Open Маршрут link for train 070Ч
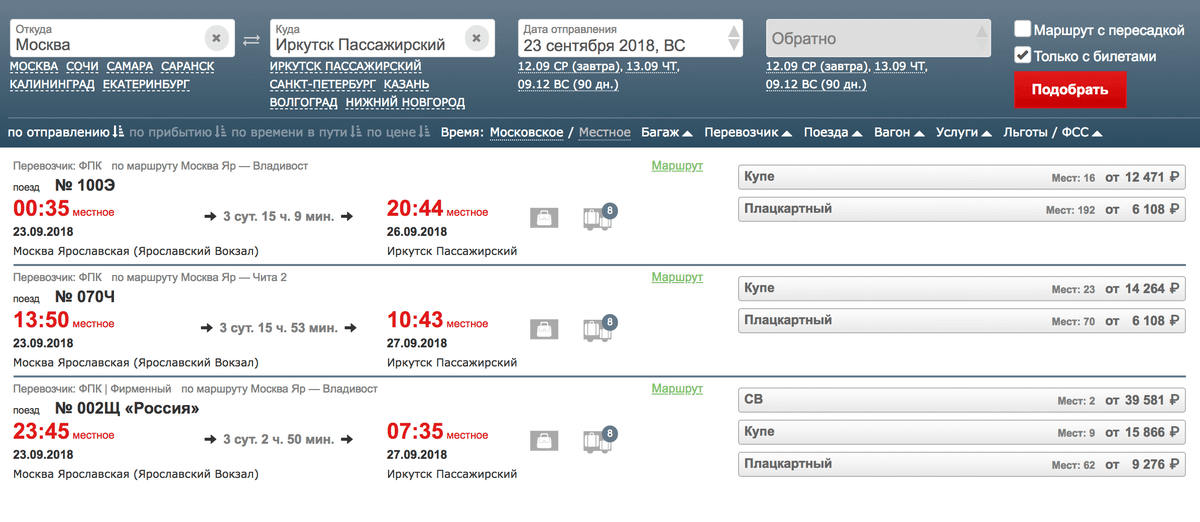 [x=677, y=277]
